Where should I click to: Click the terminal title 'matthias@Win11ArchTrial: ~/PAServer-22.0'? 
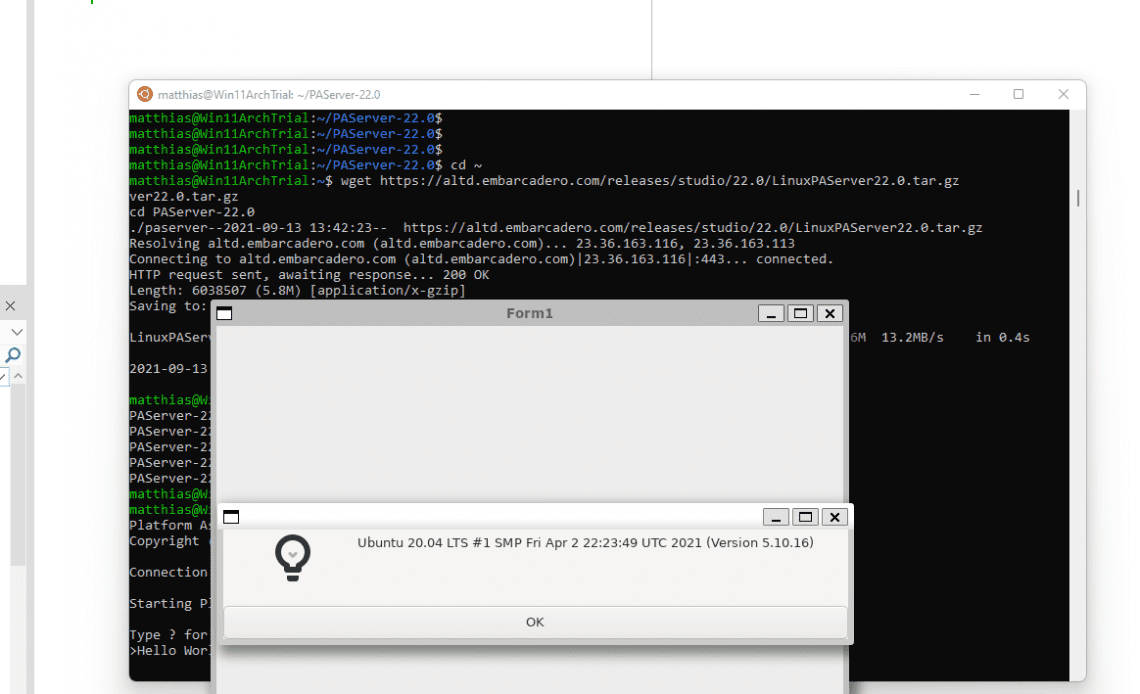tap(269, 94)
